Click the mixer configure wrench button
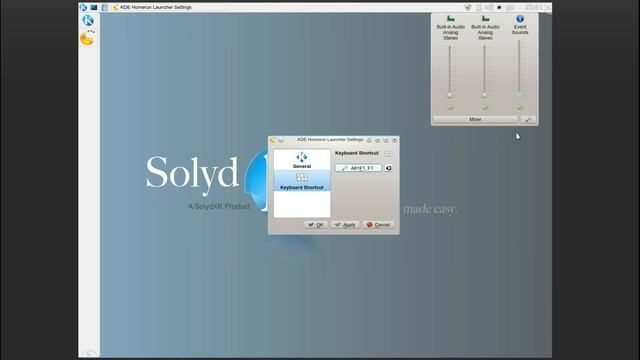This screenshot has width=640, height=360. [x=528, y=120]
